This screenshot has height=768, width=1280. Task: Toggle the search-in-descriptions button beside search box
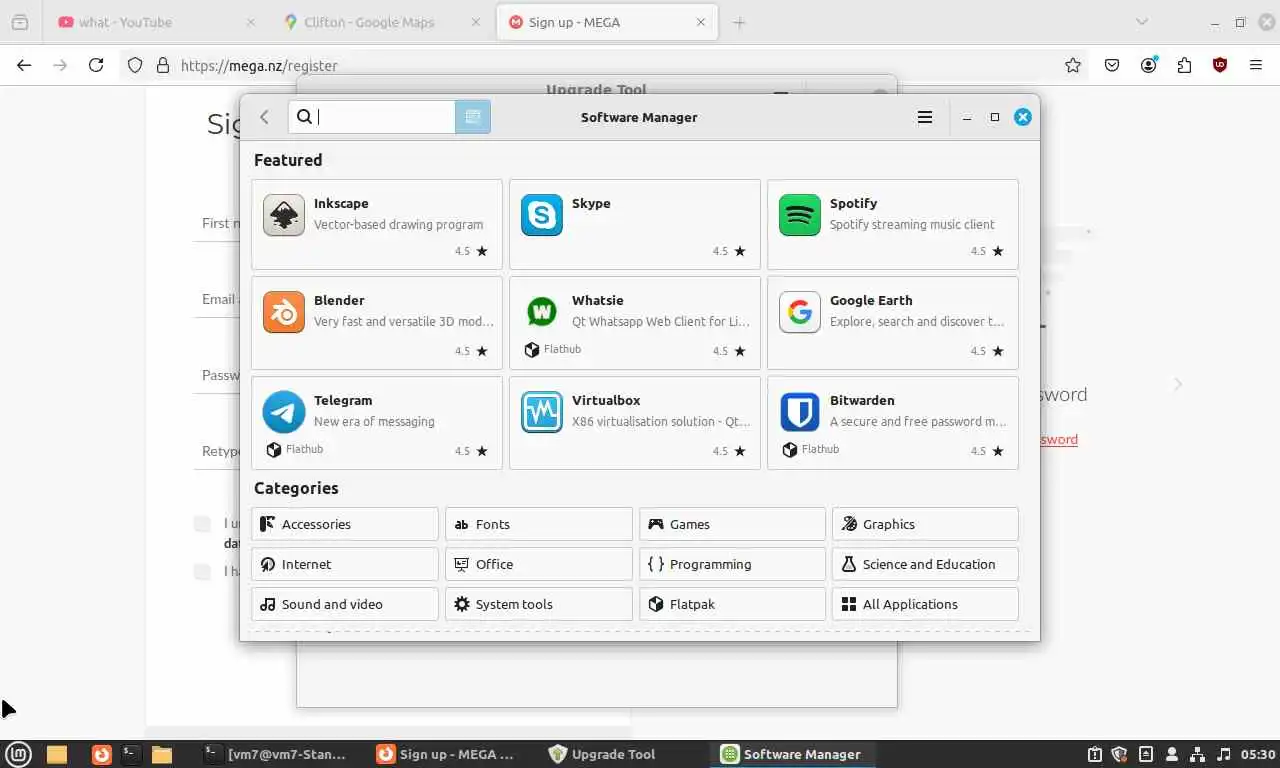tap(473, 117)
